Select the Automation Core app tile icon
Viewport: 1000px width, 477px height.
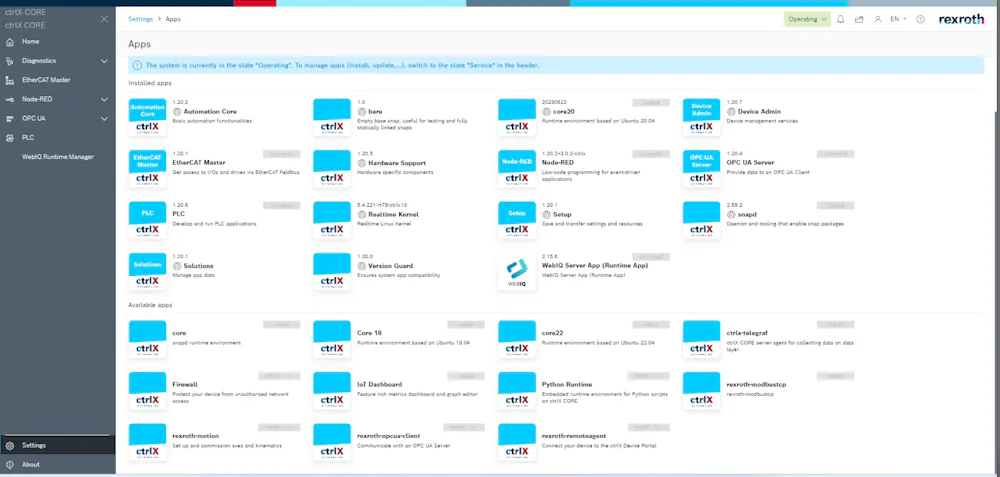tap(147, 117)
